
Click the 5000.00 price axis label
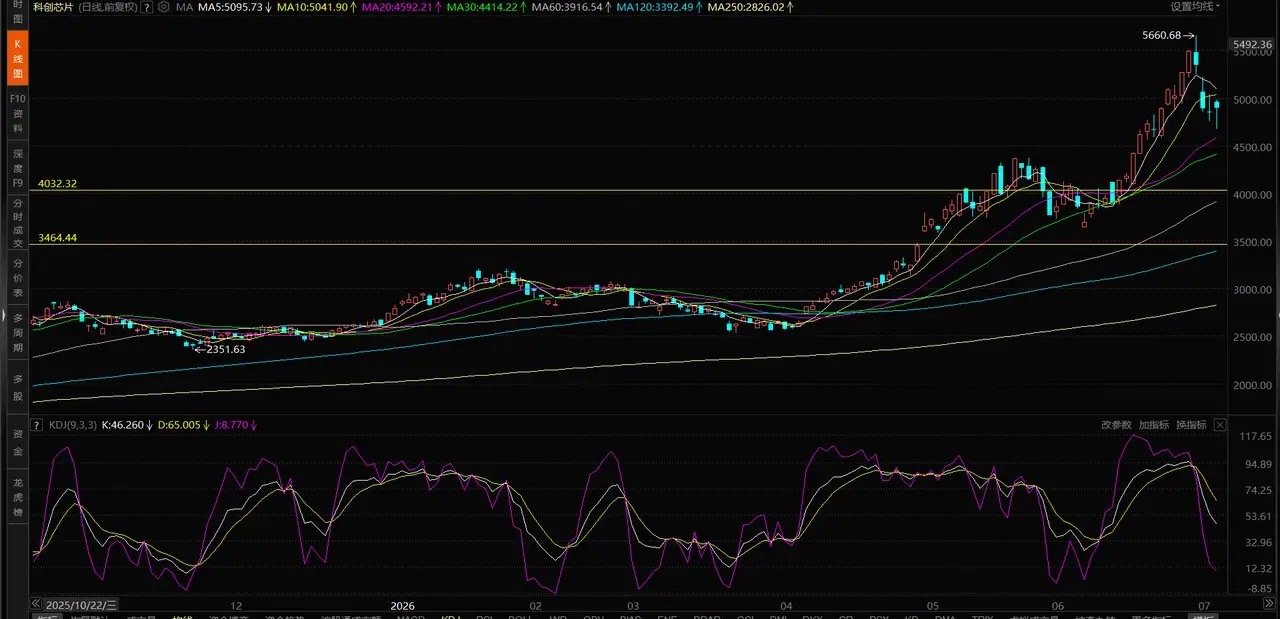(x=1252, y=100)
